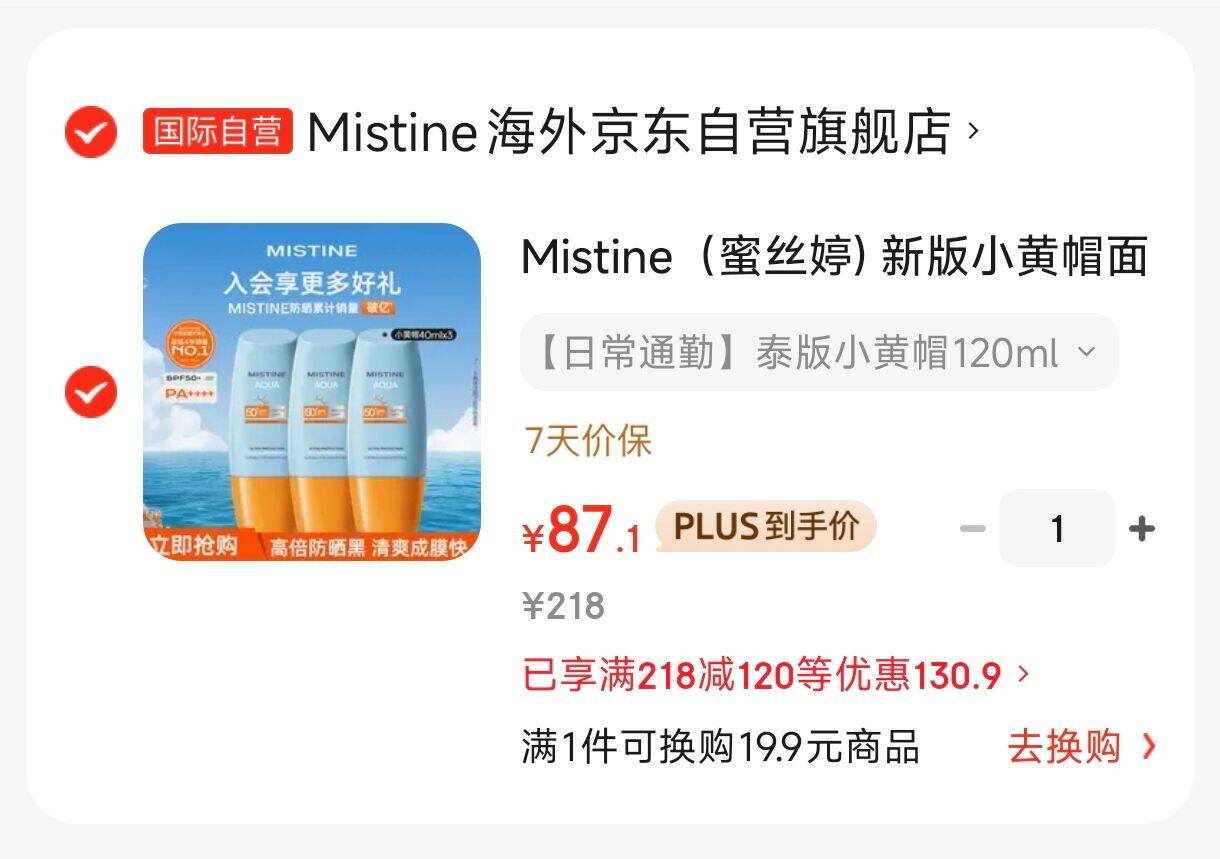The image size is (1220, 859).
Task: Toggle the sunscreen product item checkbox
Action: (x=90, y=391)
